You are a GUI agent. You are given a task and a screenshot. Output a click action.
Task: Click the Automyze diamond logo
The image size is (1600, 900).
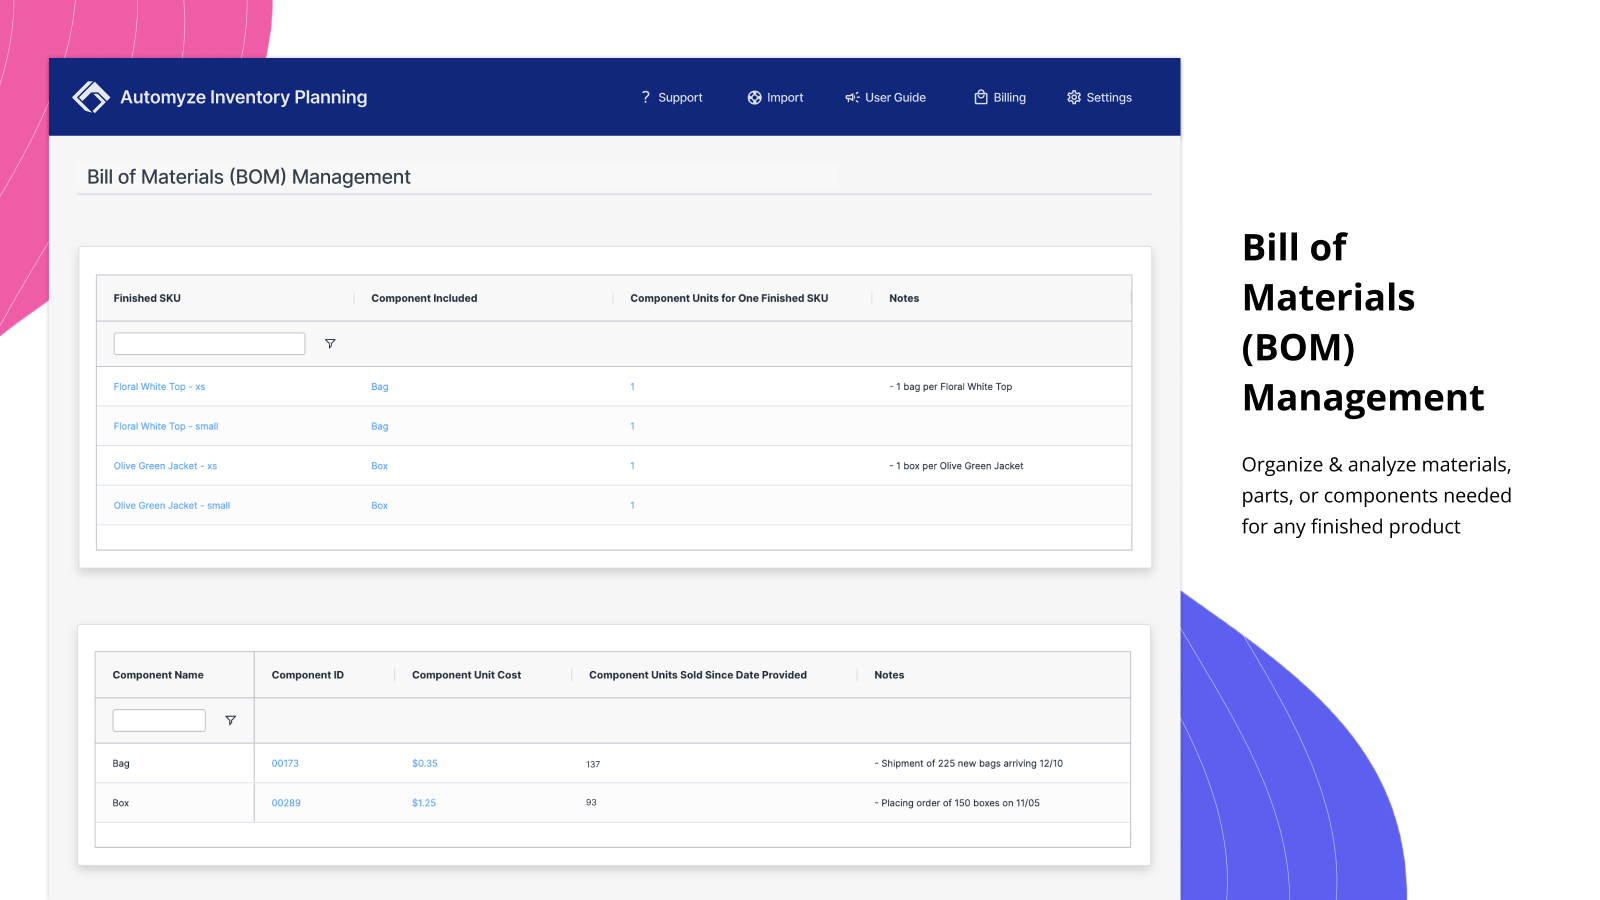[91, 96]
